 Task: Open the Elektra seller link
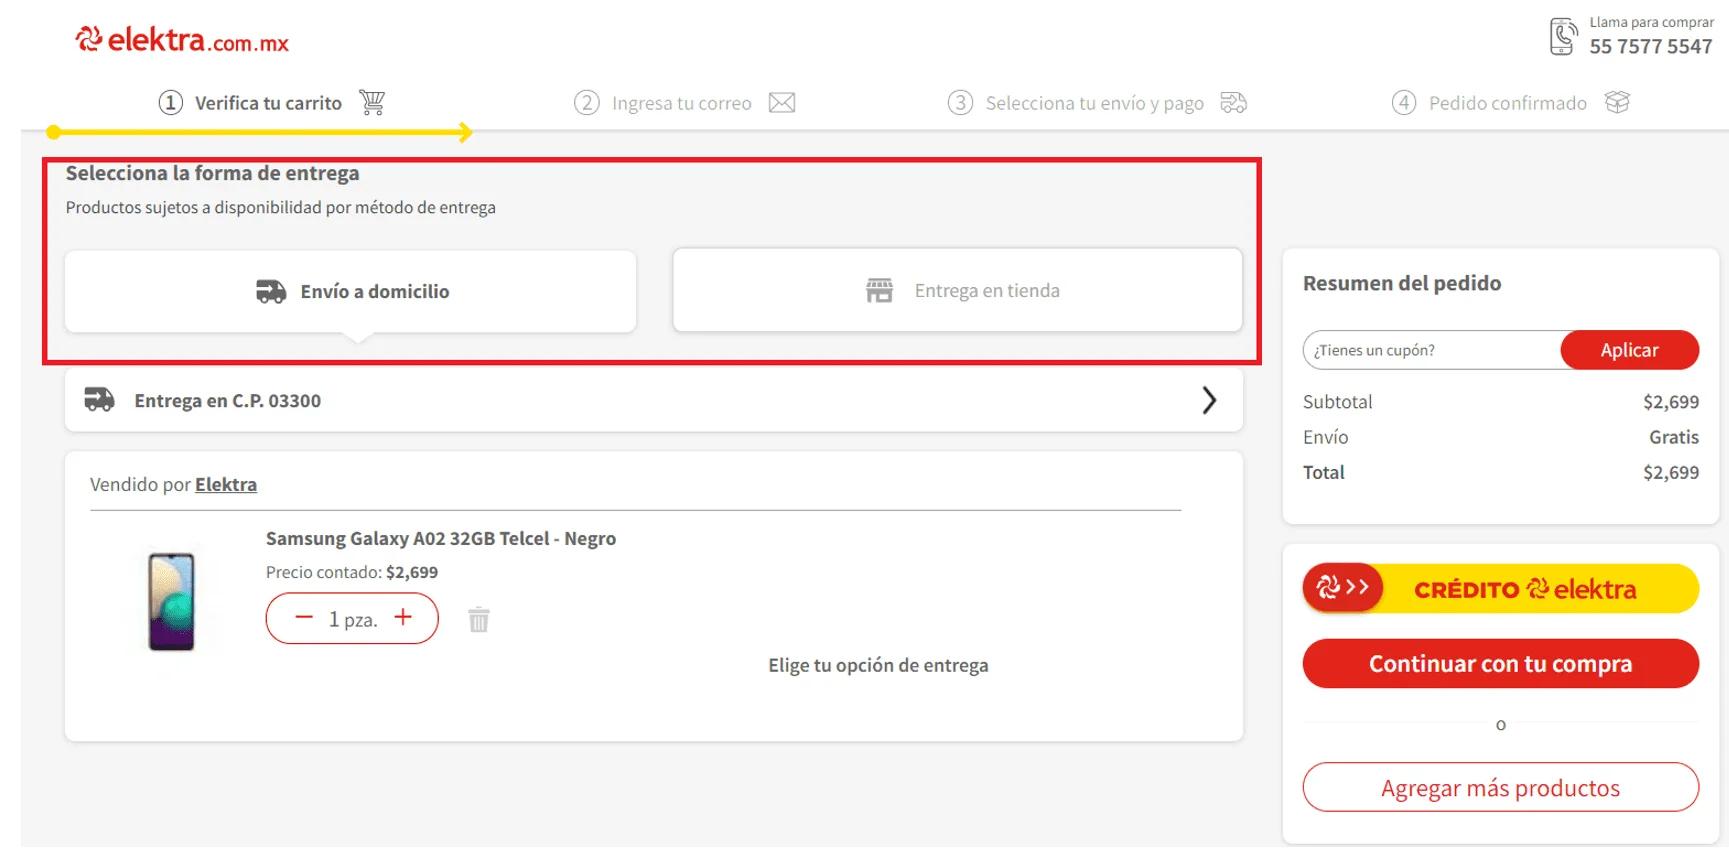coord(226,485)
